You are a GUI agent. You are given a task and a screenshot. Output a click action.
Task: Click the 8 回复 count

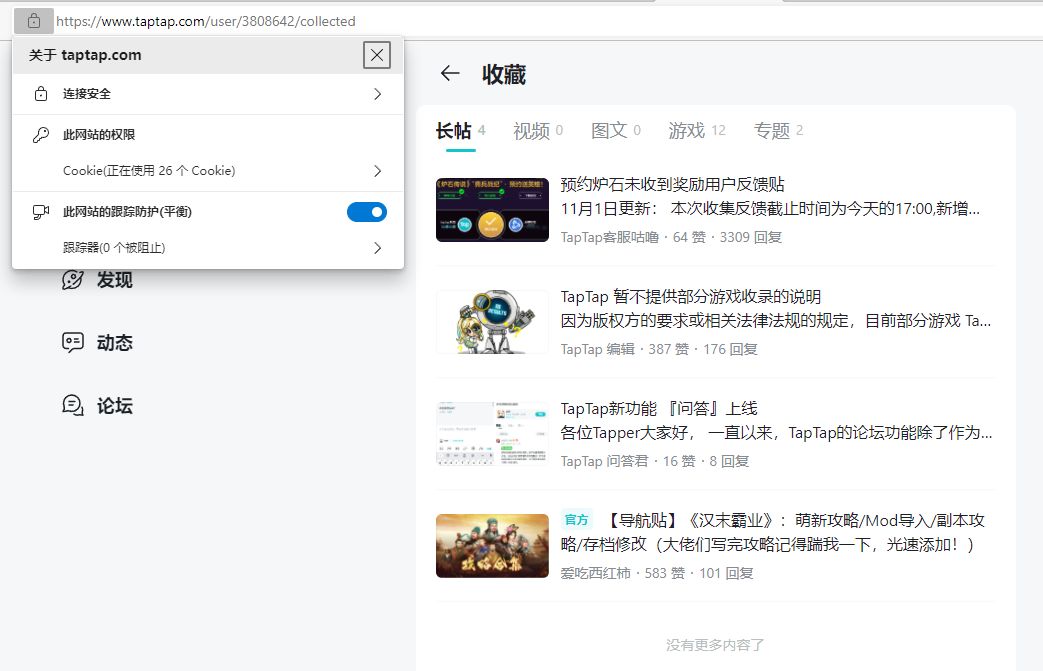pos(729,461)
